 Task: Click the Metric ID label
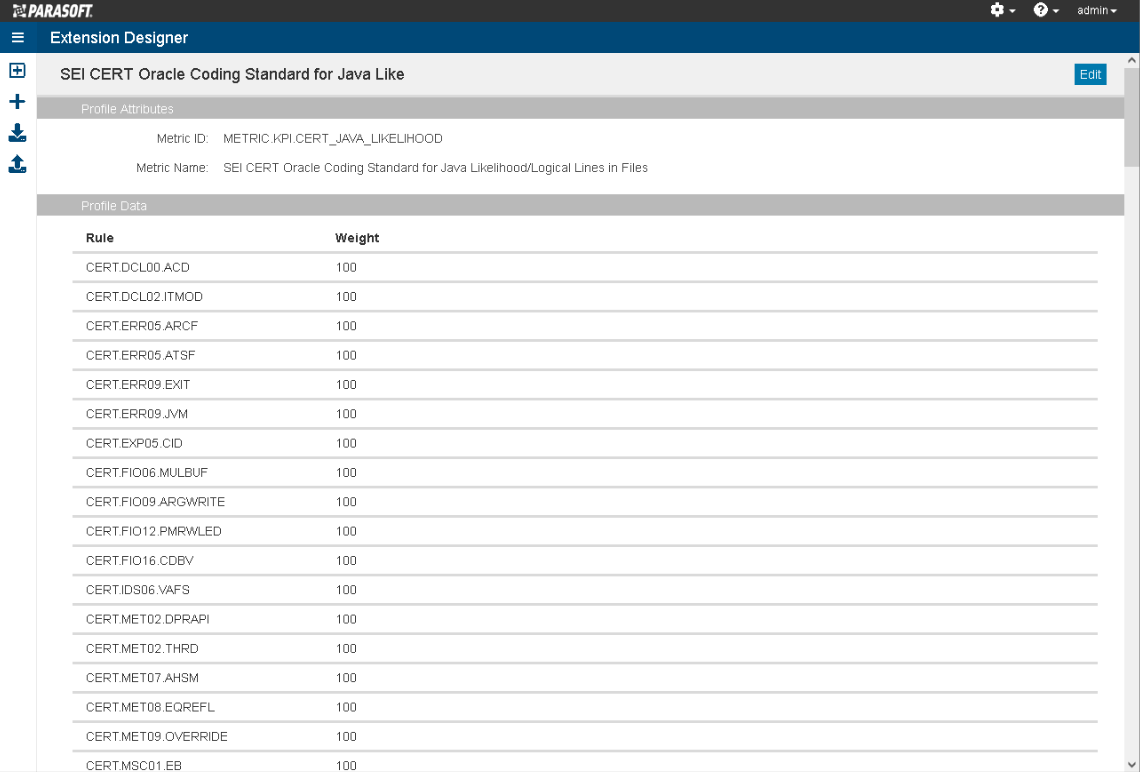click(x=182, y=139)
